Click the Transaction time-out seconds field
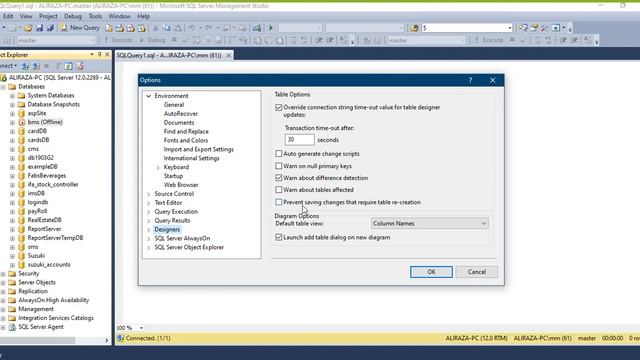This screenshot has width=640, height=360. [x=299, y=140]
